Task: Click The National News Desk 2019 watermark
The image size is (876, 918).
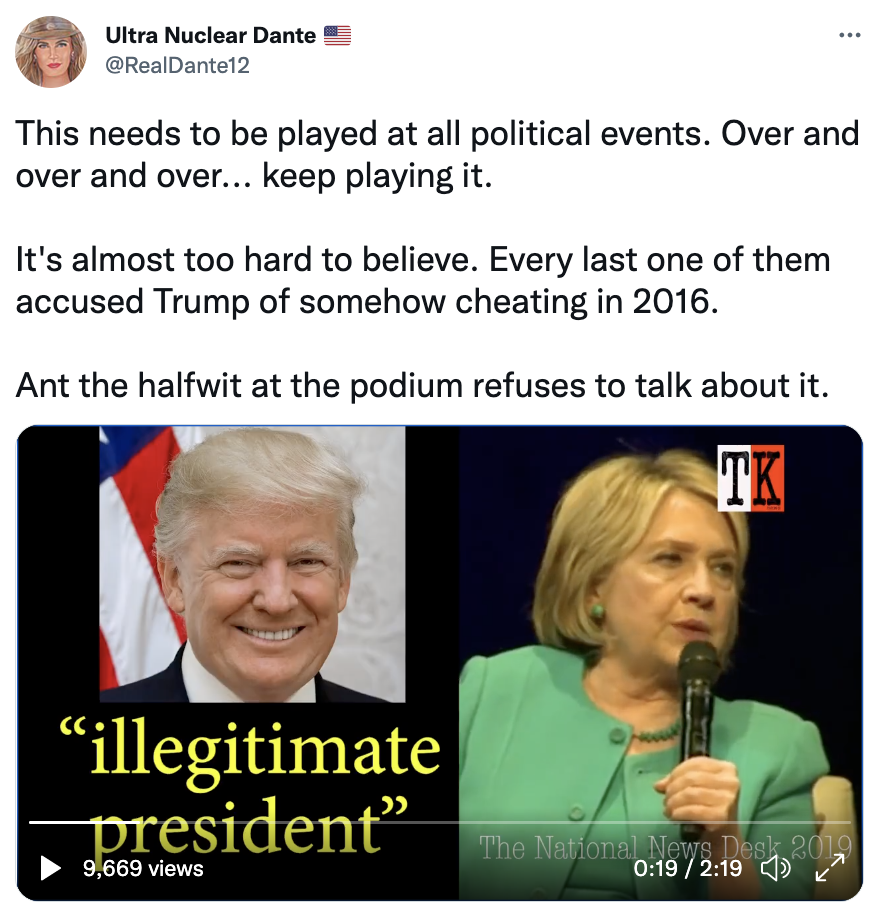Action: tap(665, 847)
